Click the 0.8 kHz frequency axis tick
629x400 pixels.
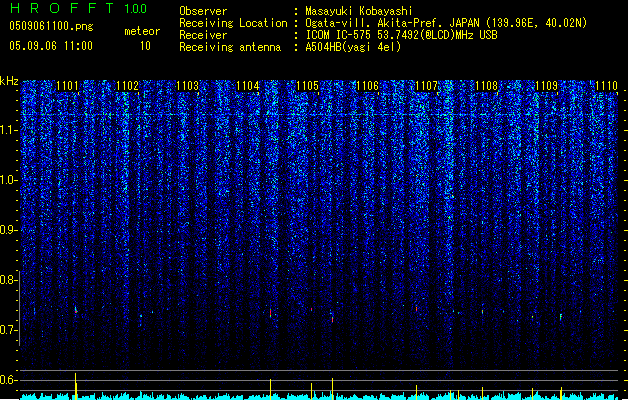point(9,280)
